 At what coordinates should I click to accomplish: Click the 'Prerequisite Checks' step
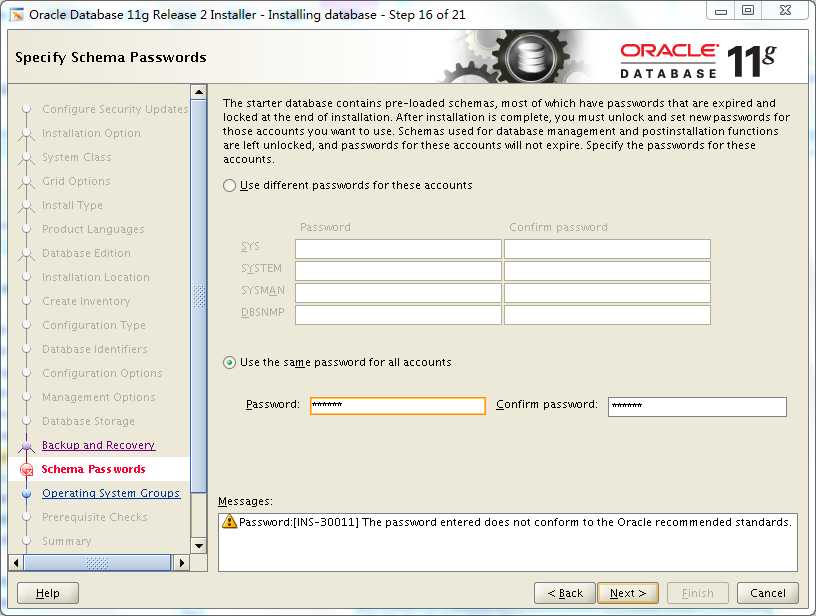click(95, 517)
